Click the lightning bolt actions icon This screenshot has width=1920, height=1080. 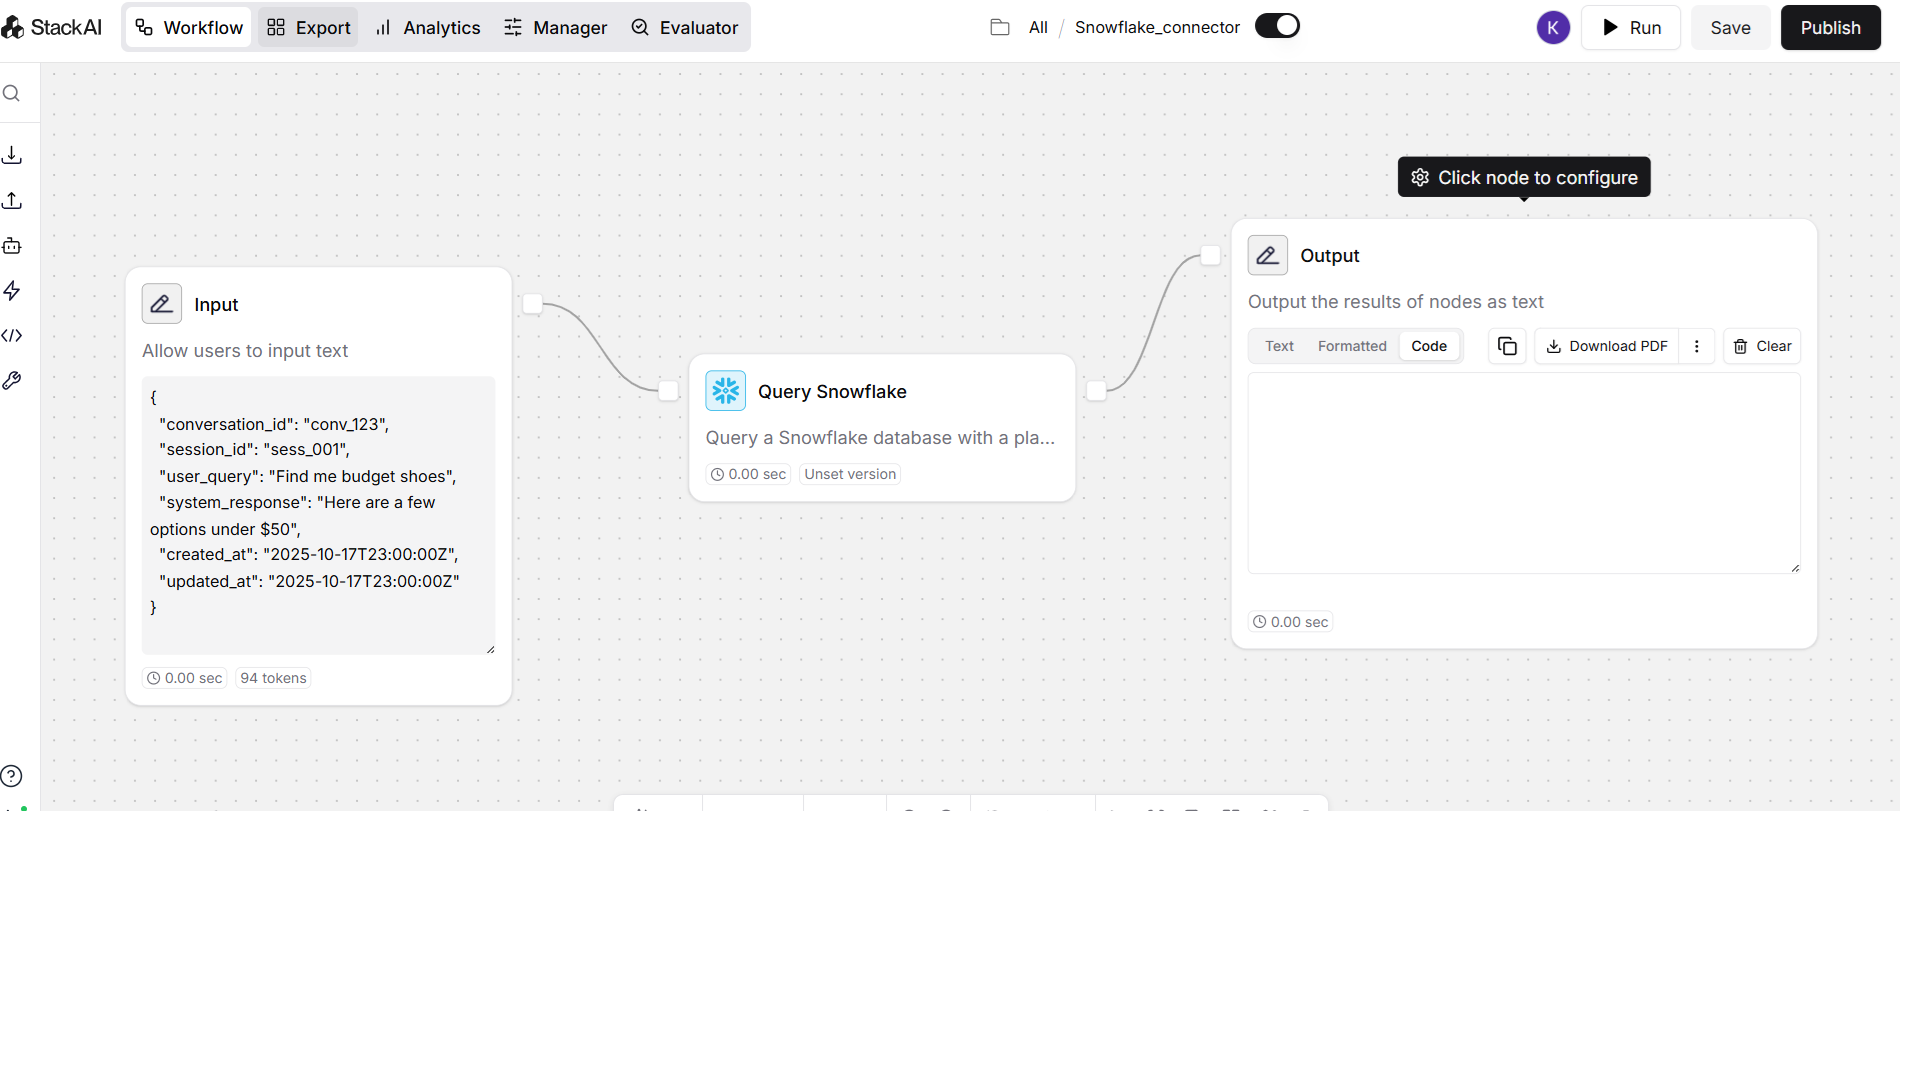point(12,291)
